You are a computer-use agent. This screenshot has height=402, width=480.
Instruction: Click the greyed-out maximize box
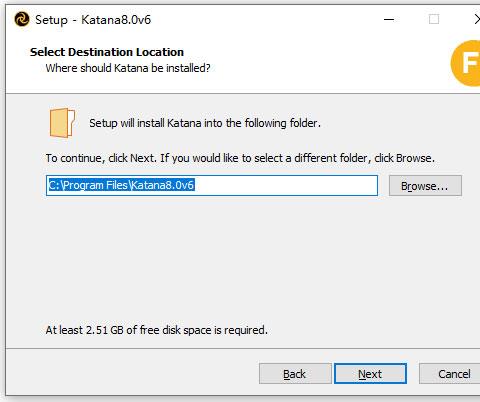coord(434,19)
